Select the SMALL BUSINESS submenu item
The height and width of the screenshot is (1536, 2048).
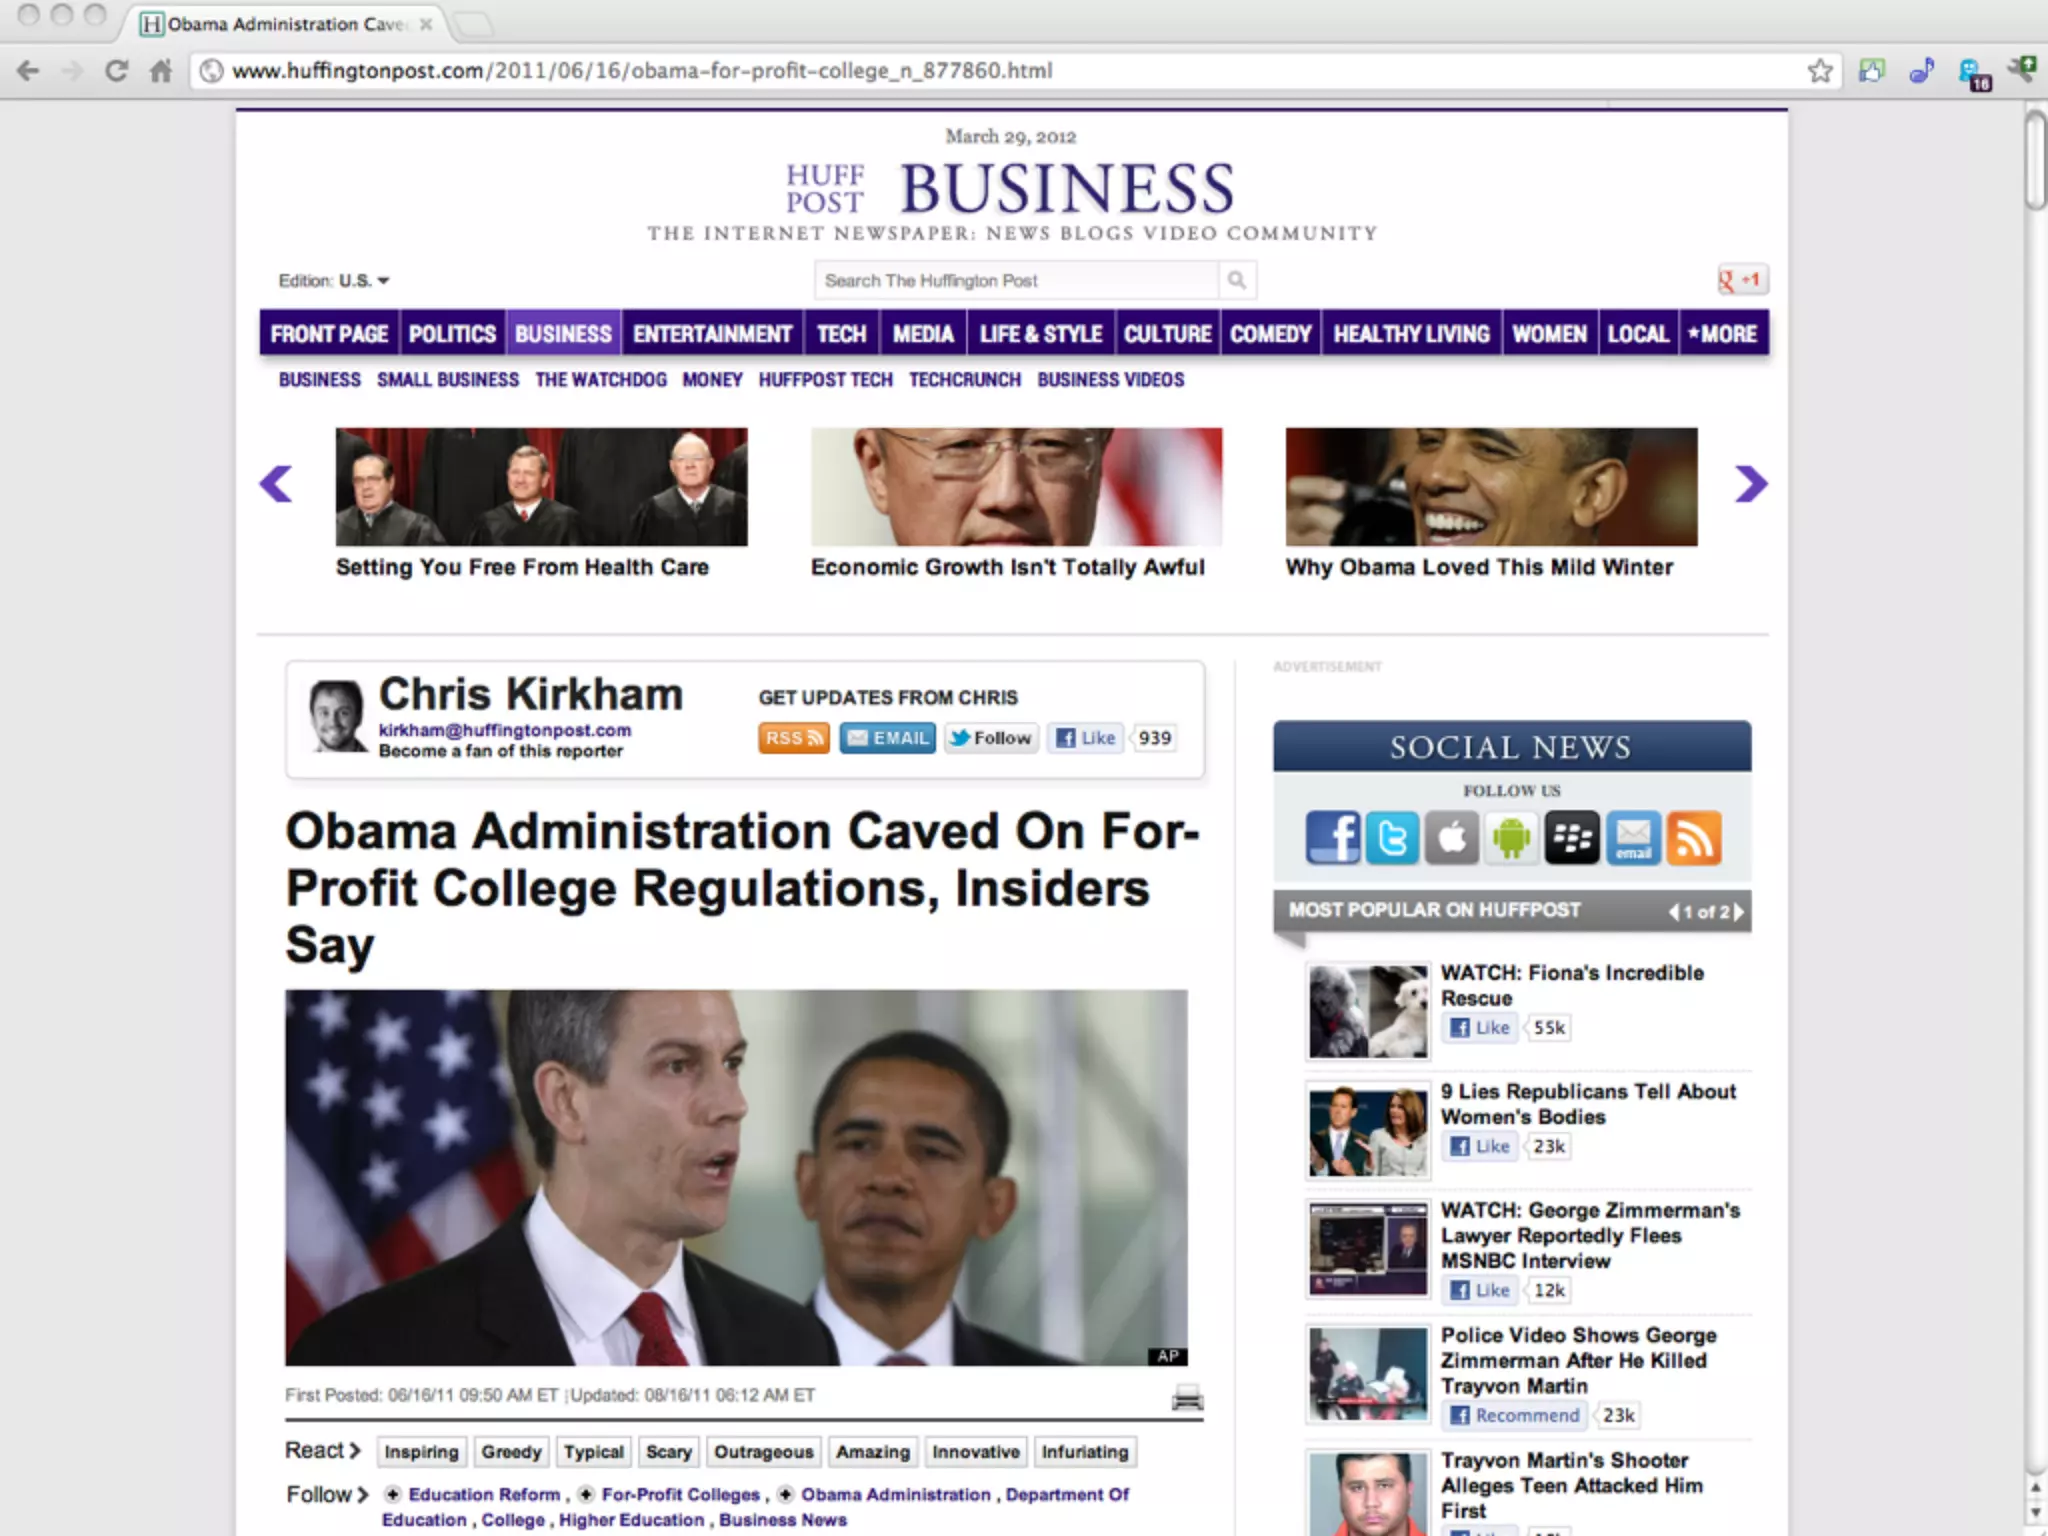[448, 380]
